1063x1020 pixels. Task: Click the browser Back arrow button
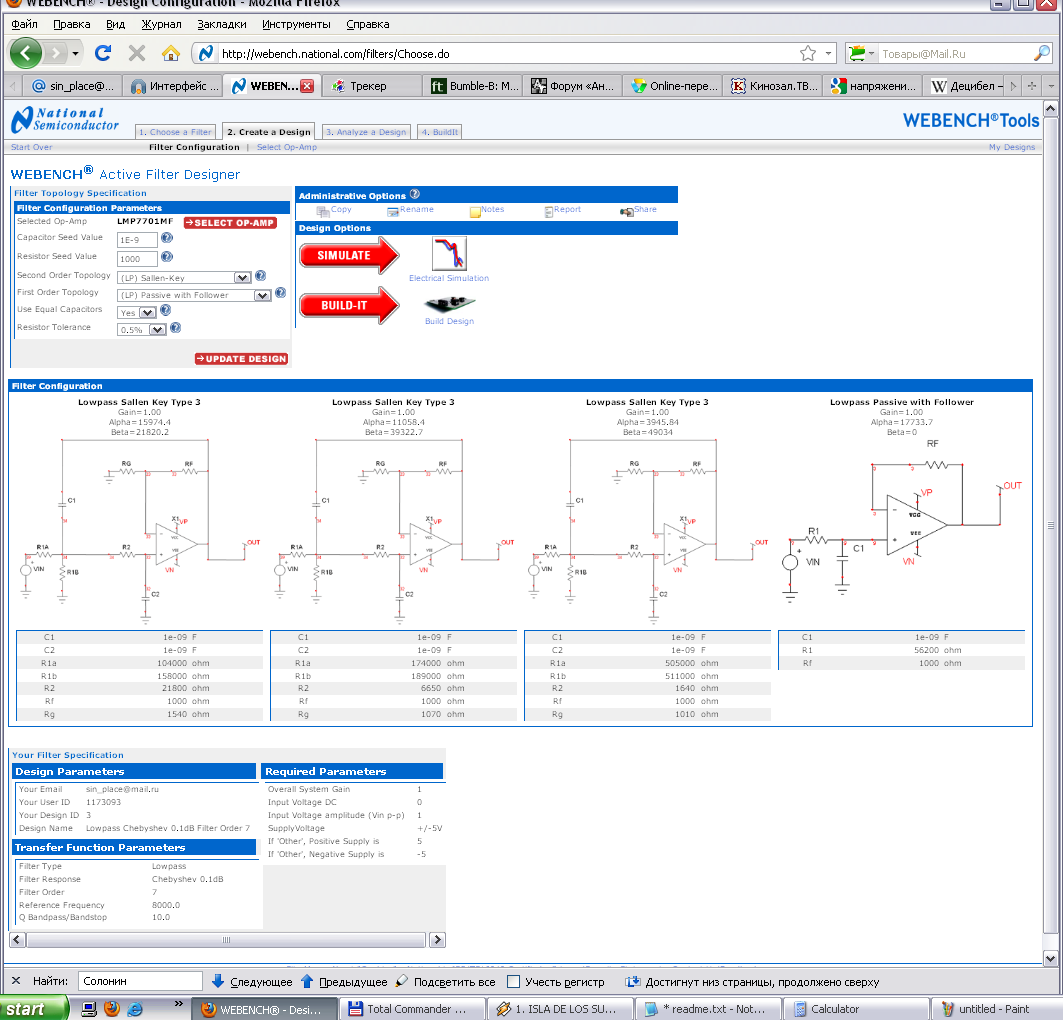coord(26,53)
